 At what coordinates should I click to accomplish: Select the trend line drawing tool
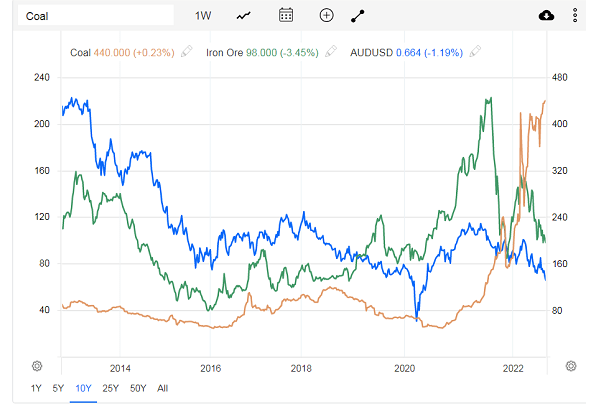pos(358,15)
